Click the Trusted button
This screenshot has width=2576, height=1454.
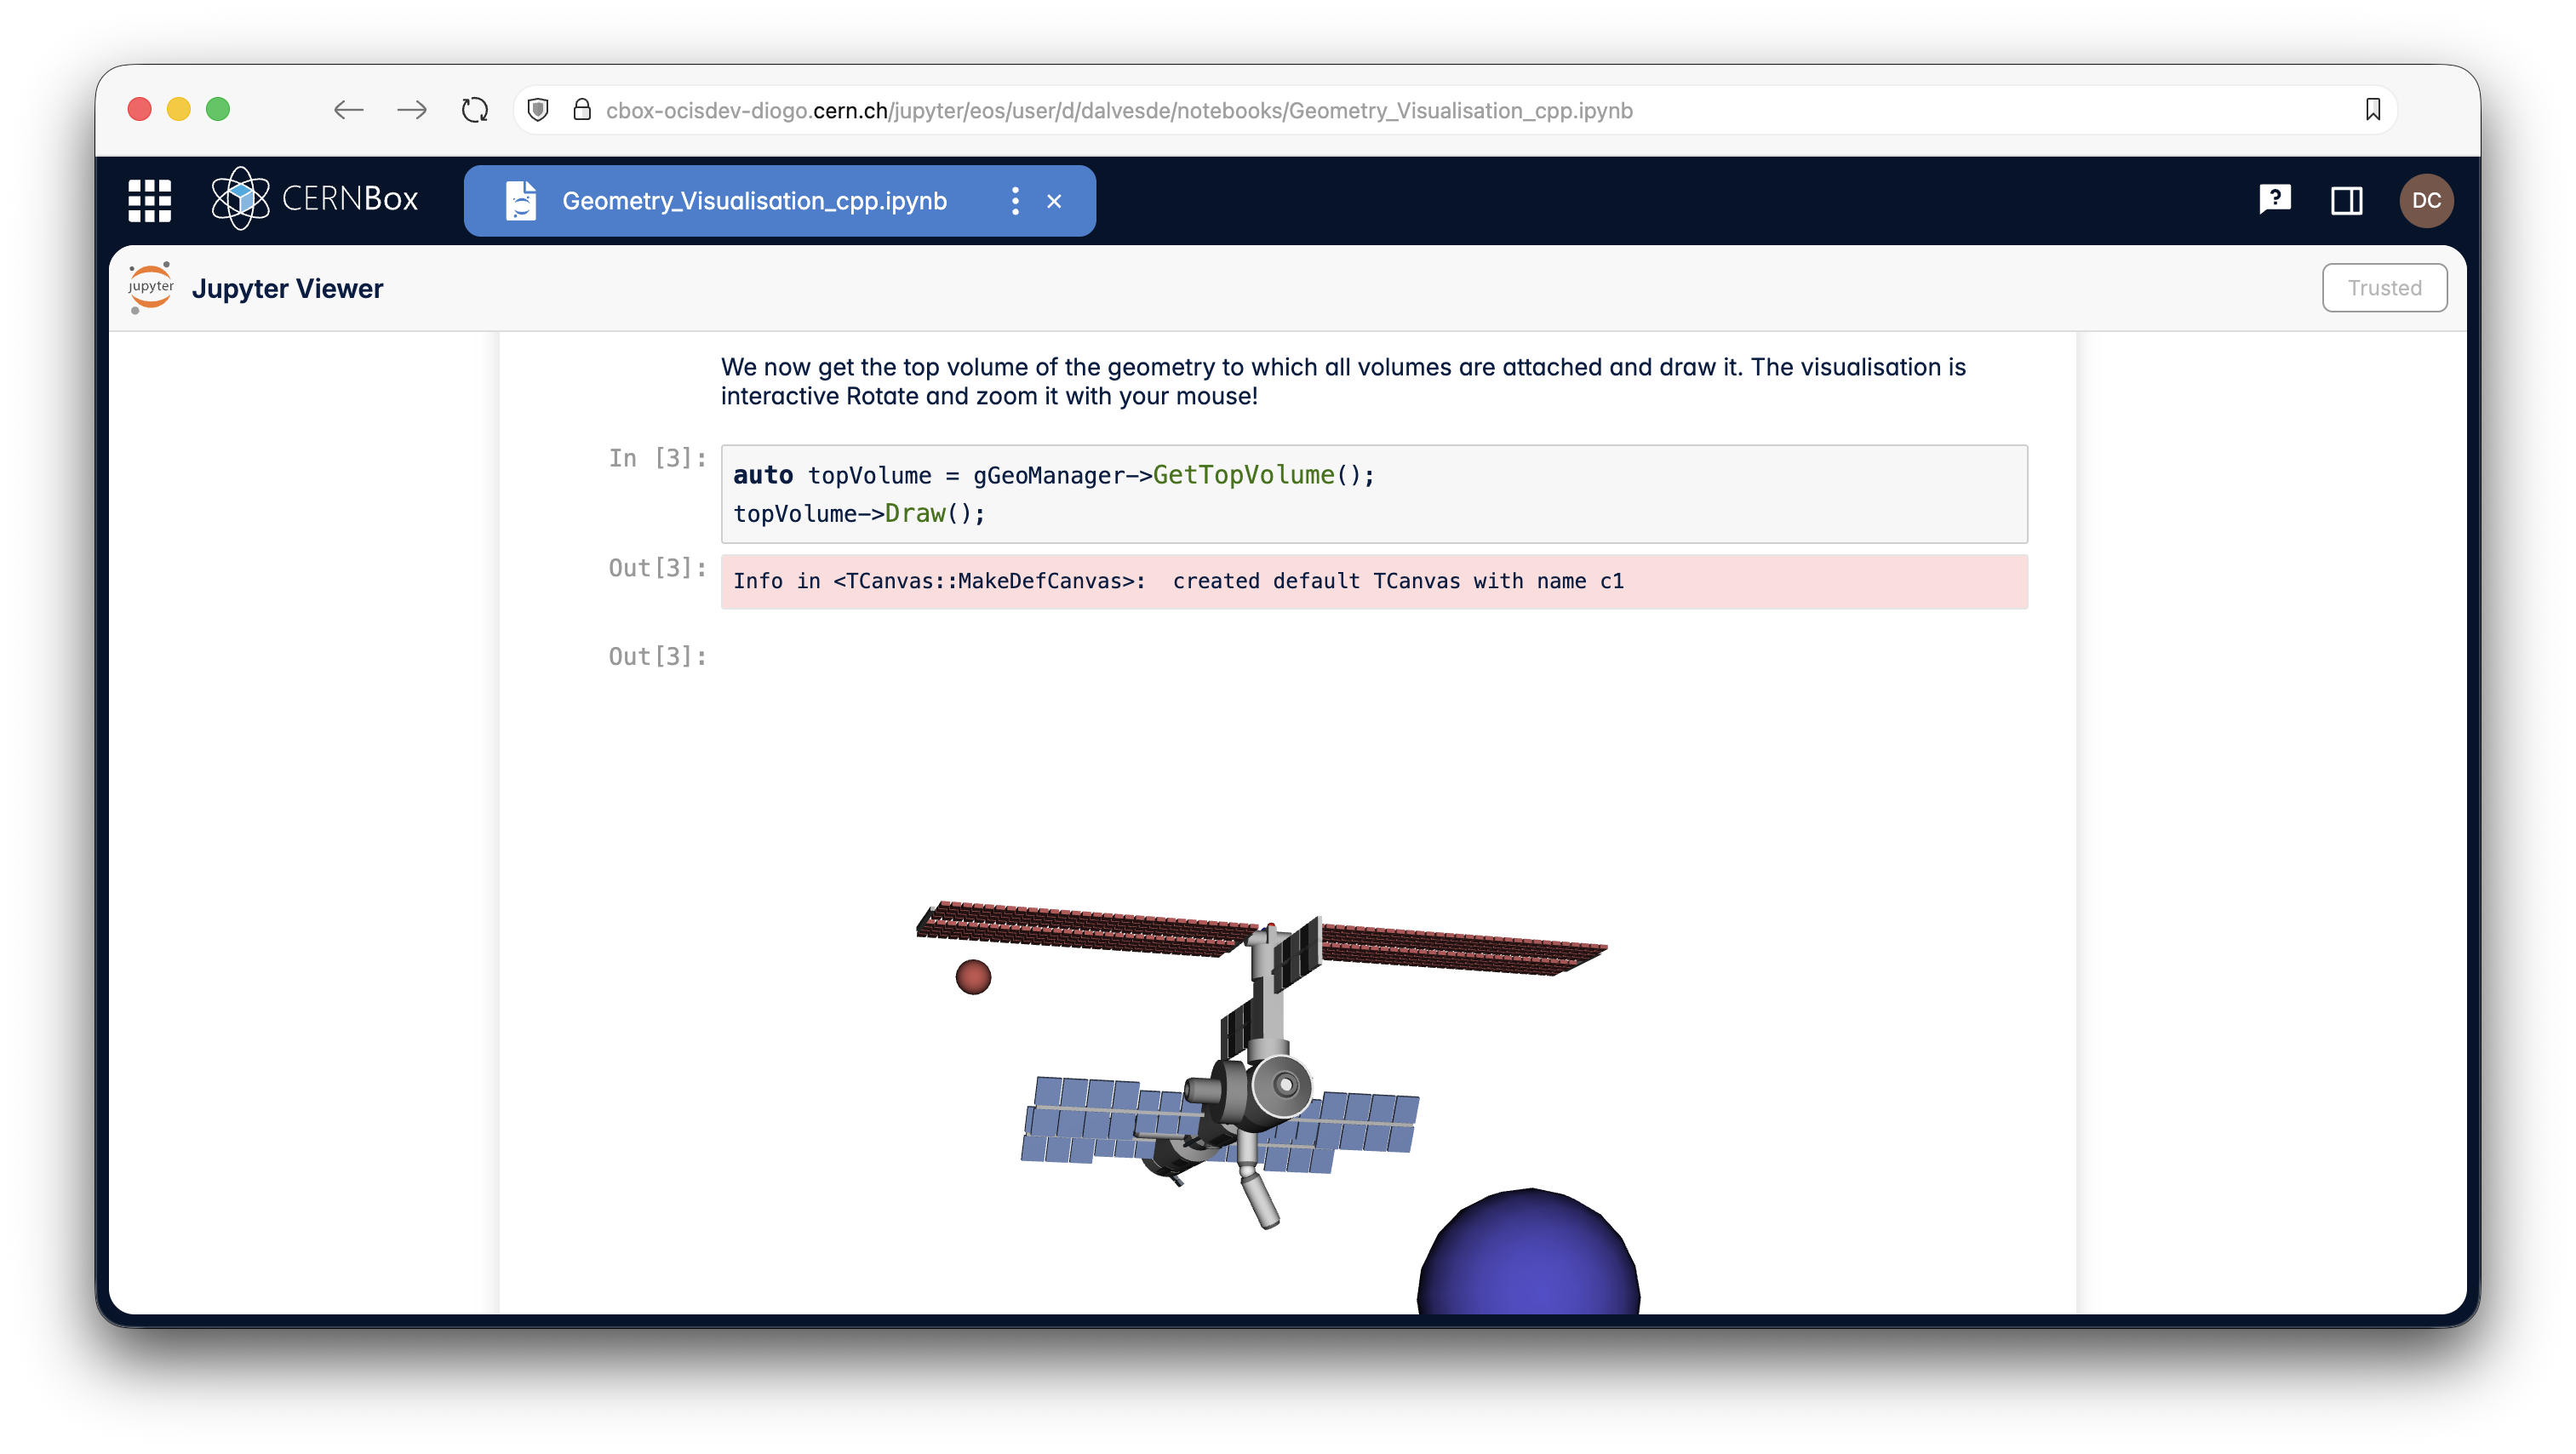pos(2384,287)
